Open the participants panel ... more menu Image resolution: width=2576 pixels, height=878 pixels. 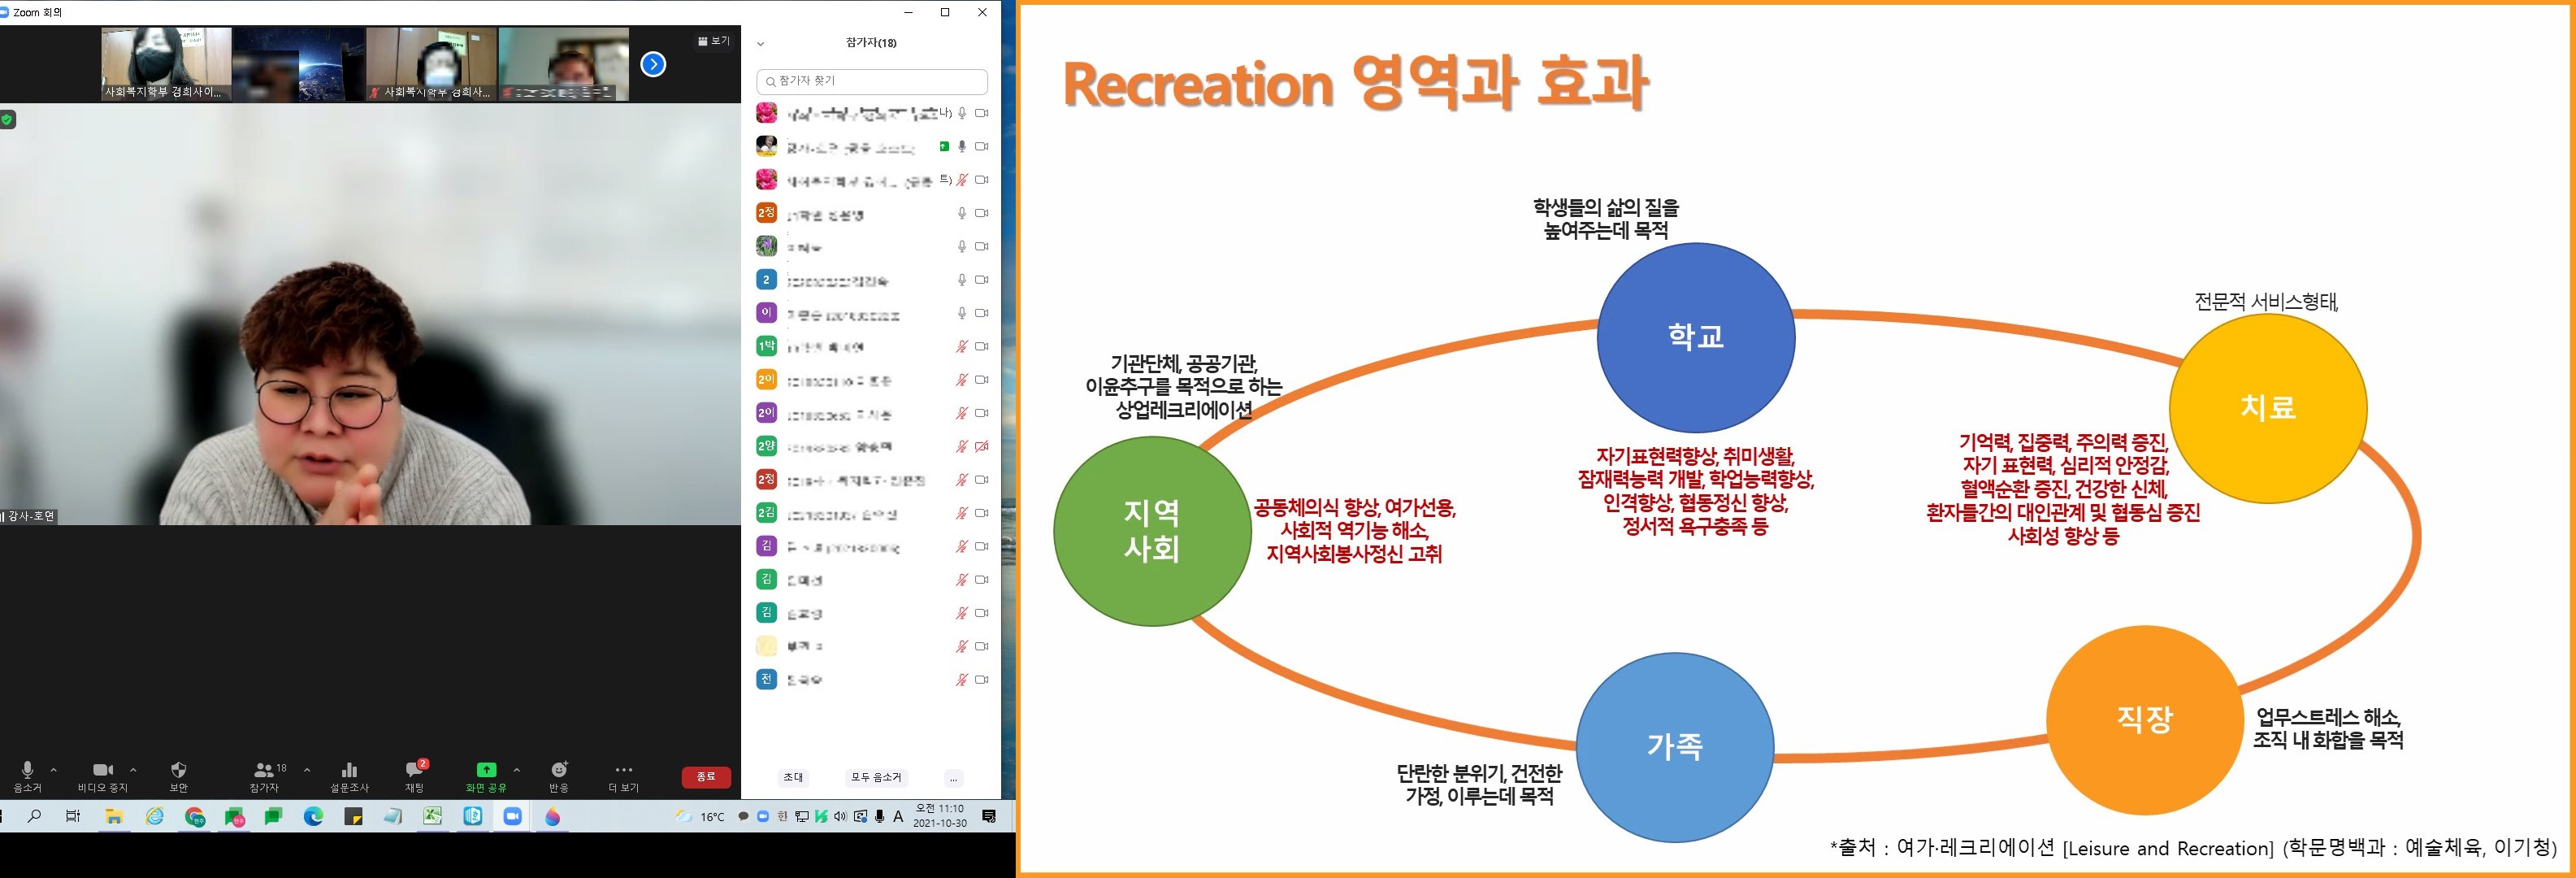coord(953,778)
